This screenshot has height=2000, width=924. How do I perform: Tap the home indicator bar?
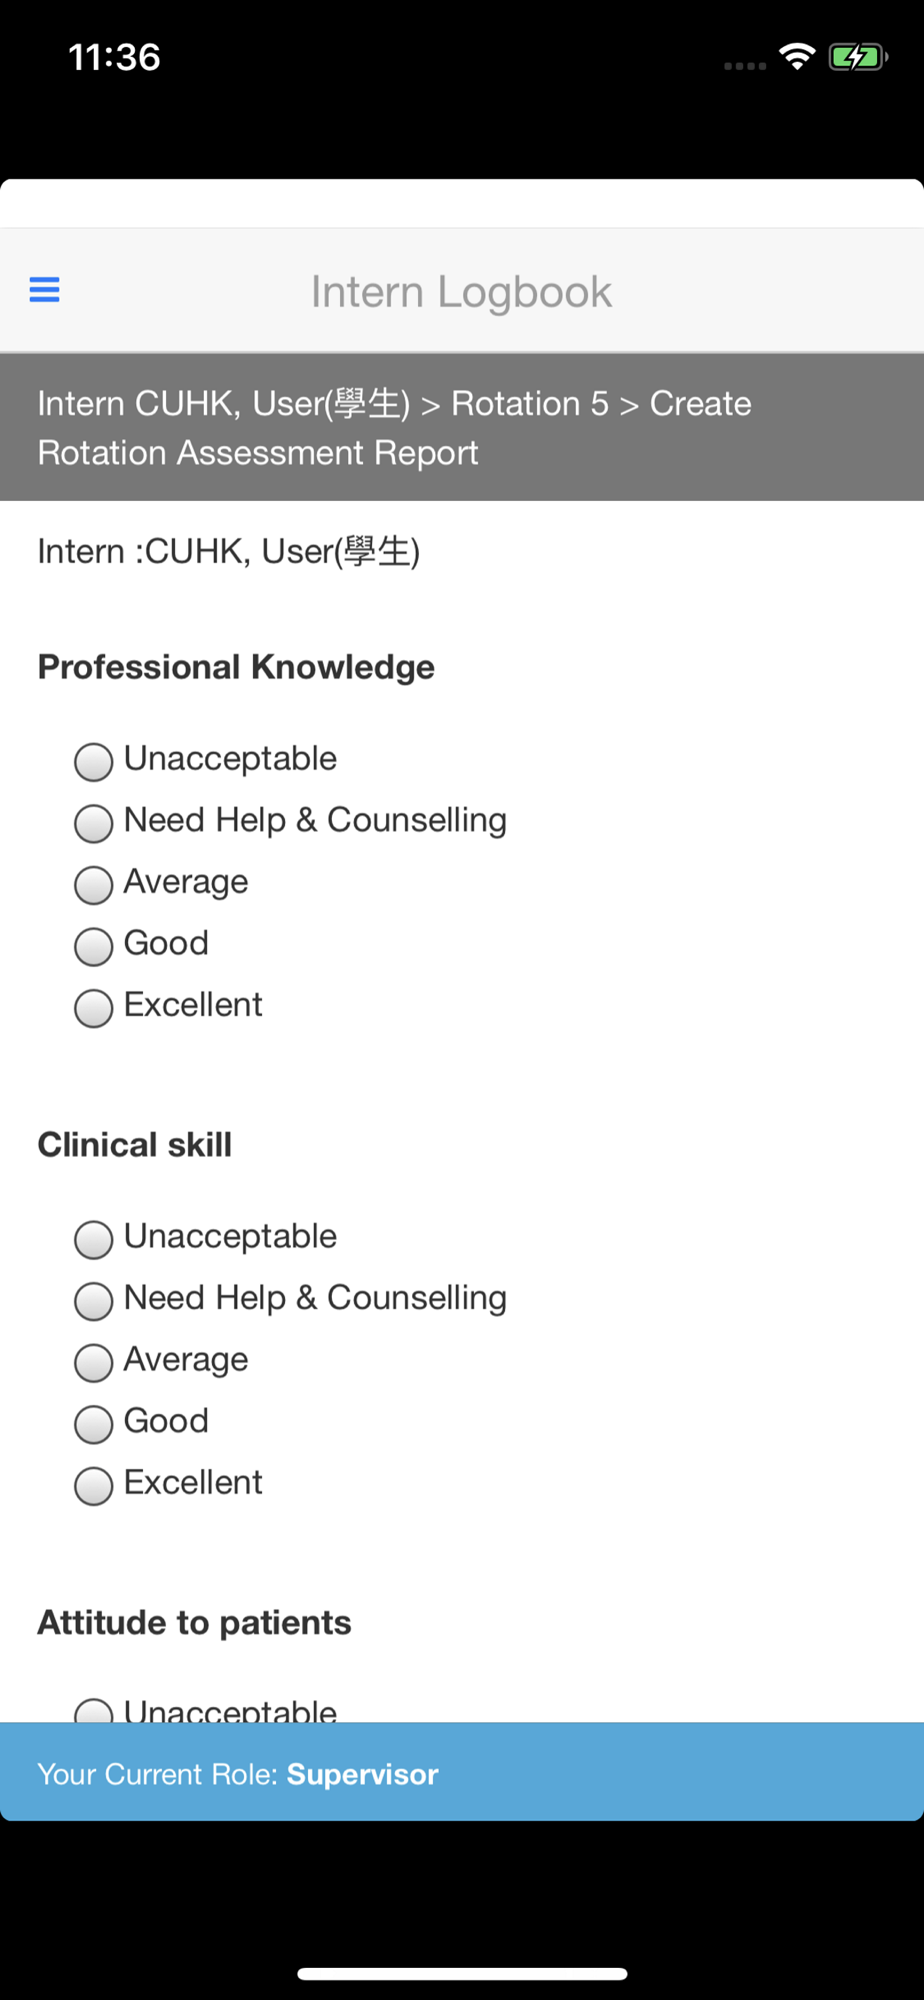pyautogui.click(x=462, y=1973)
